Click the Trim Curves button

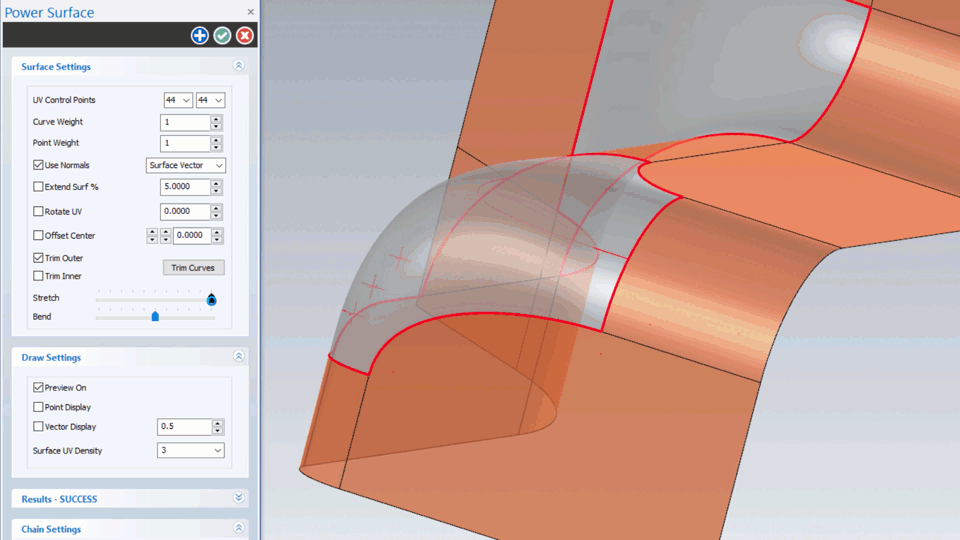(x=194, y=268)
